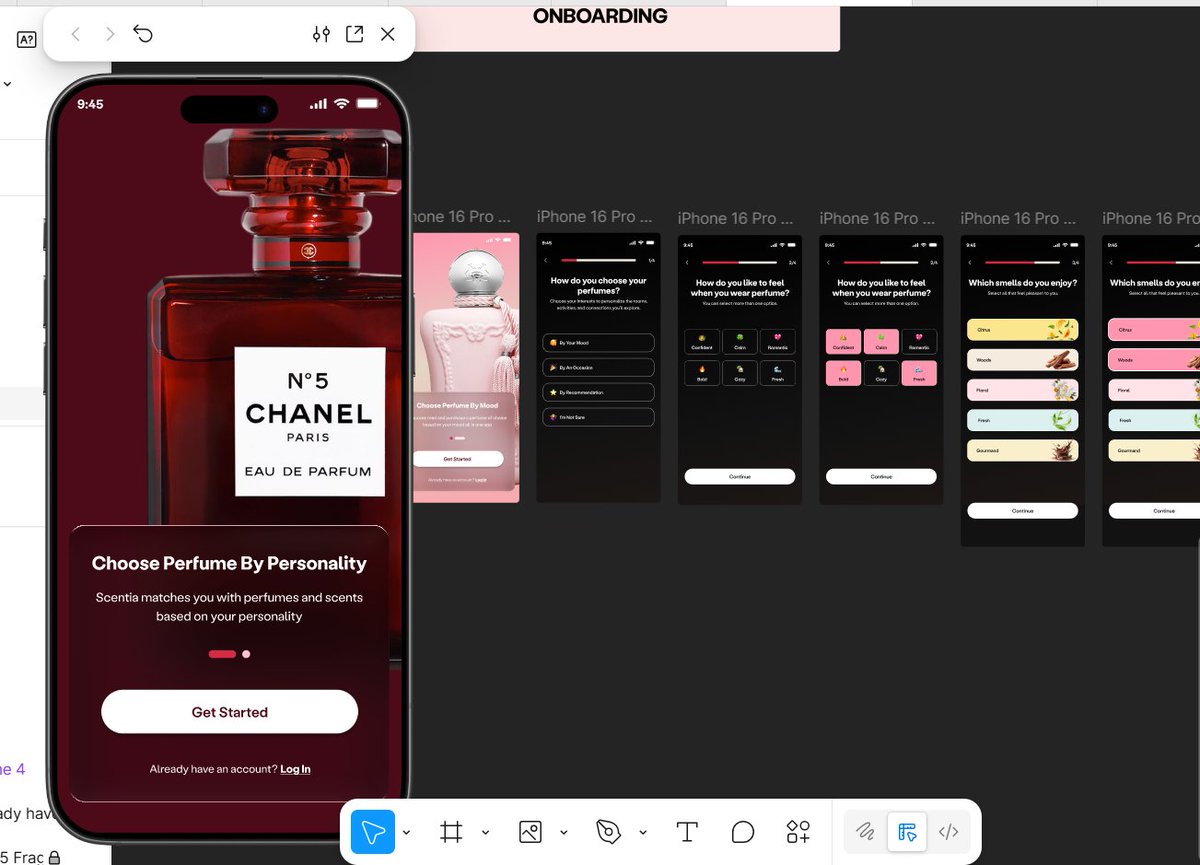Click the second page indicator dot
The height and width of the screenshot is (865, 1200).
click(244, 654)
